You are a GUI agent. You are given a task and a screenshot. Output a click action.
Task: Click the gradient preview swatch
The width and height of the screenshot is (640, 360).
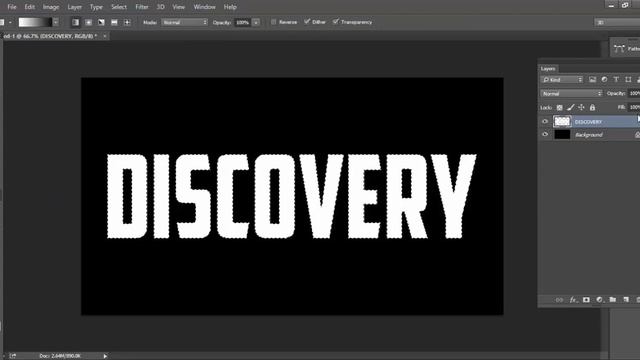(x=35, y=22)
